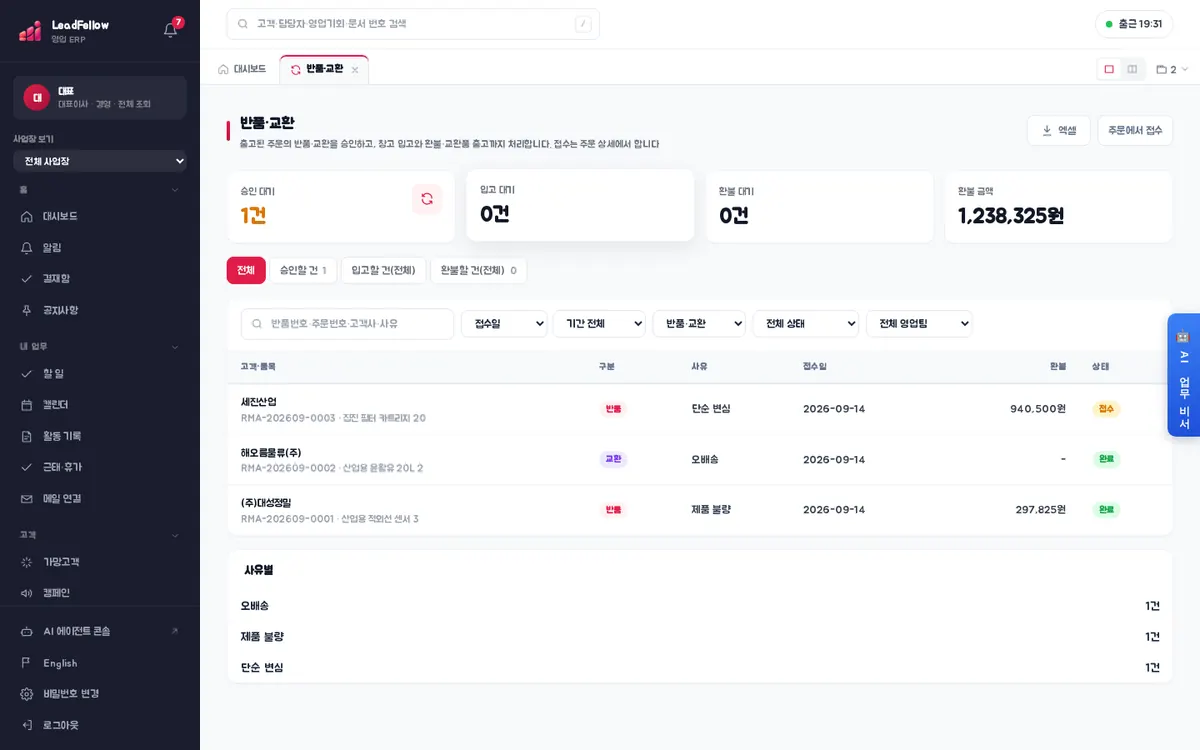Click the 940,500원 refund amount

[1038, 409]
